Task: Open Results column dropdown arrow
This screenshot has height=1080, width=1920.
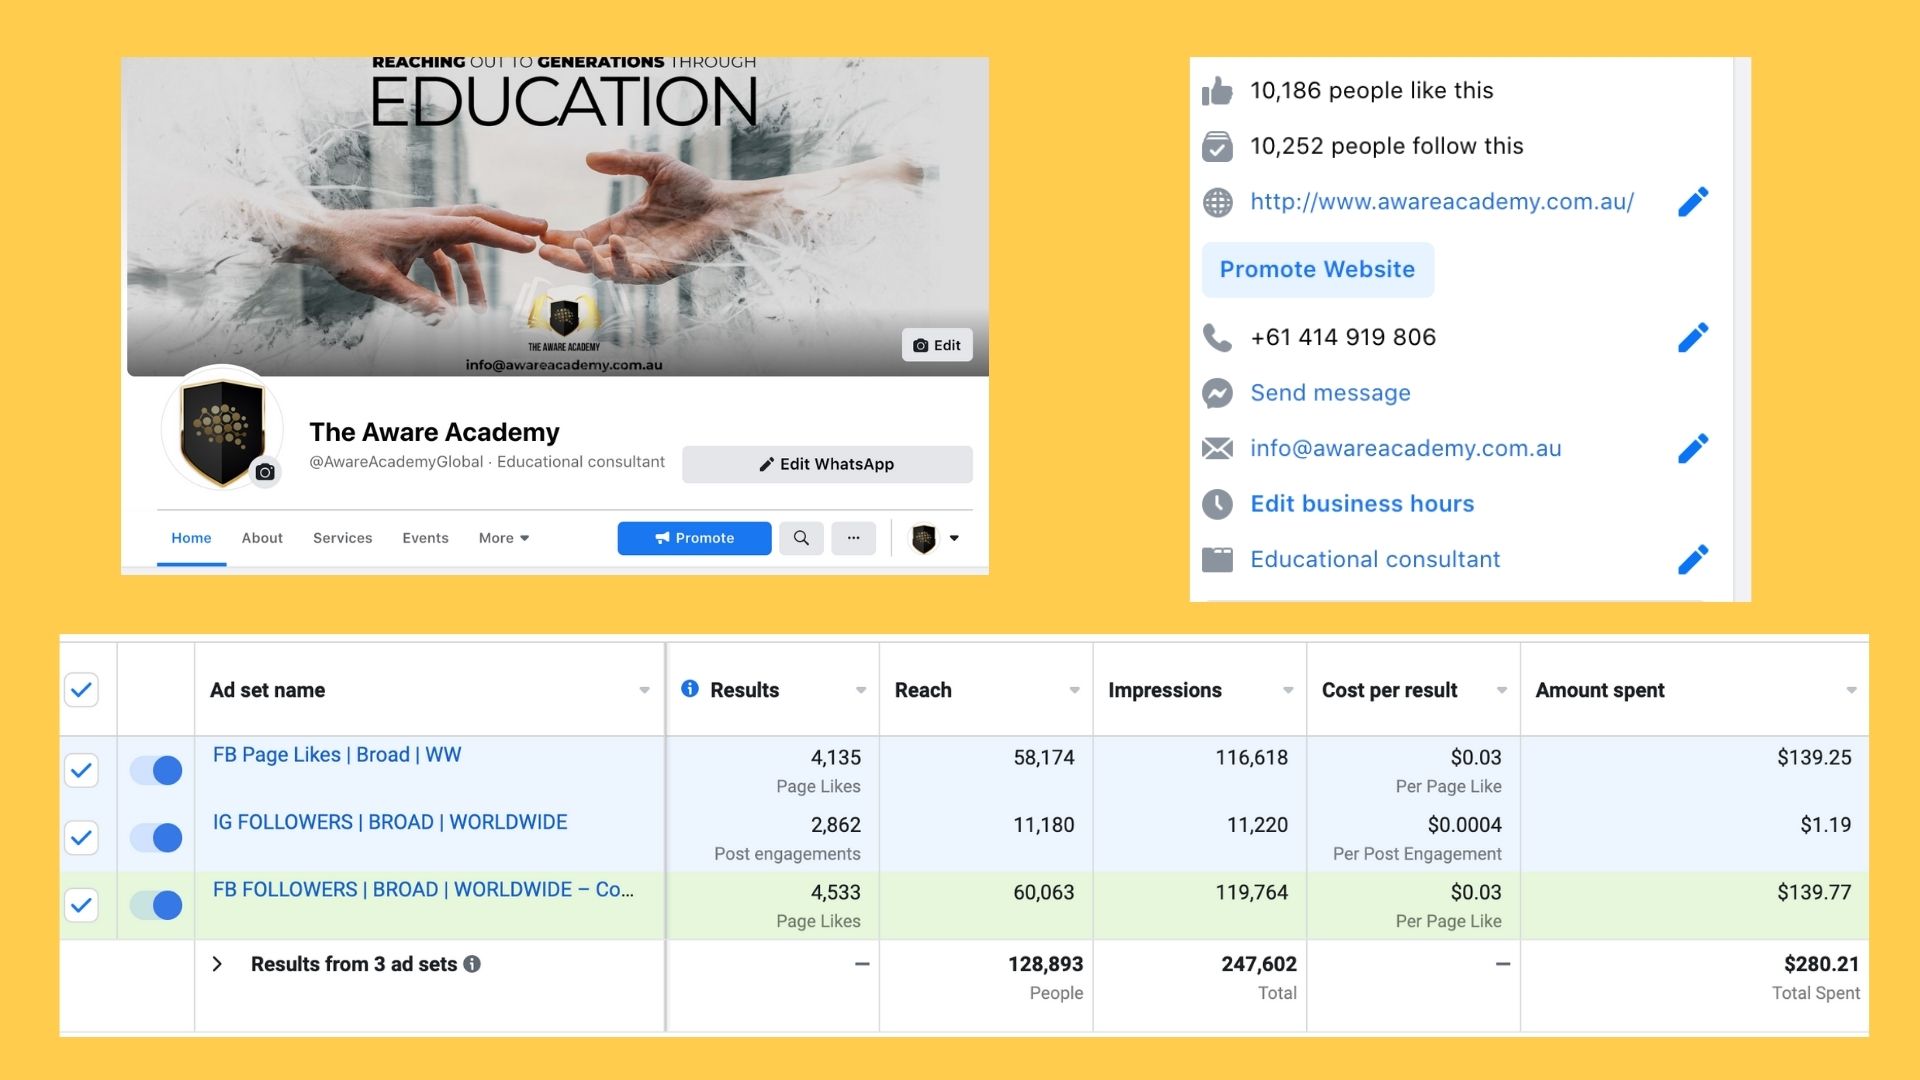Action: 861,690
